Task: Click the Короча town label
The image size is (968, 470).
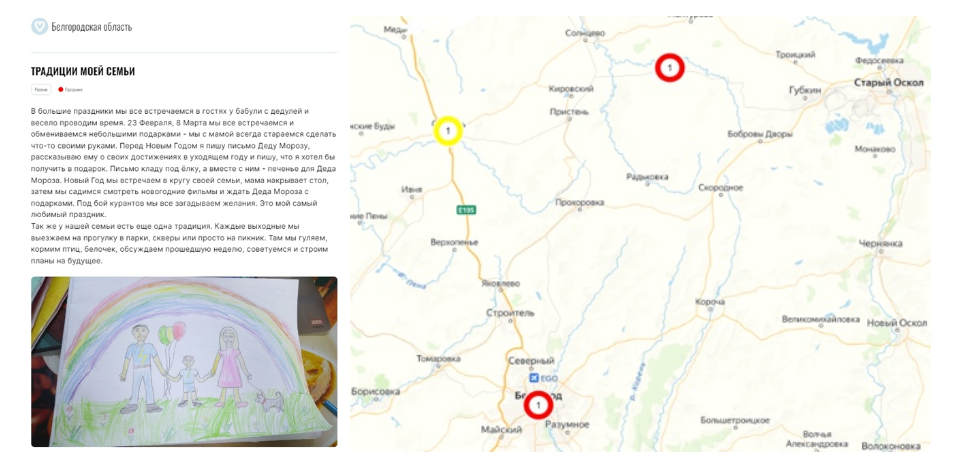Action: pyautogui.click(x=710, y=302)
